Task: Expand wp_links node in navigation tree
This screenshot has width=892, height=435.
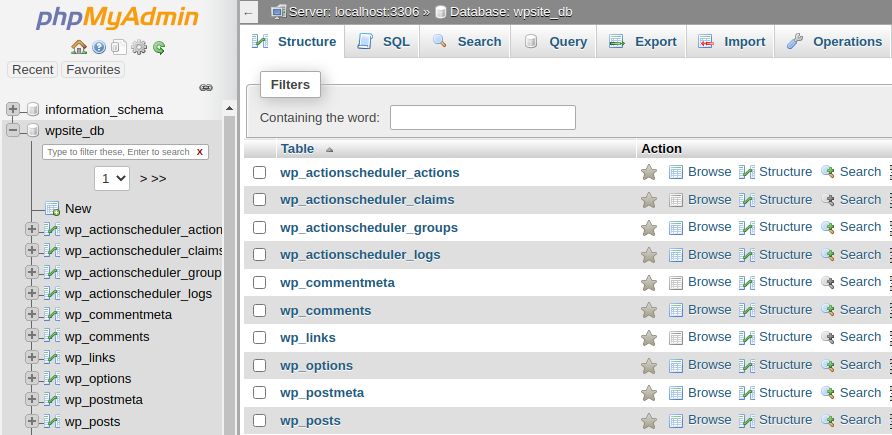Action: tap(32, 358)
